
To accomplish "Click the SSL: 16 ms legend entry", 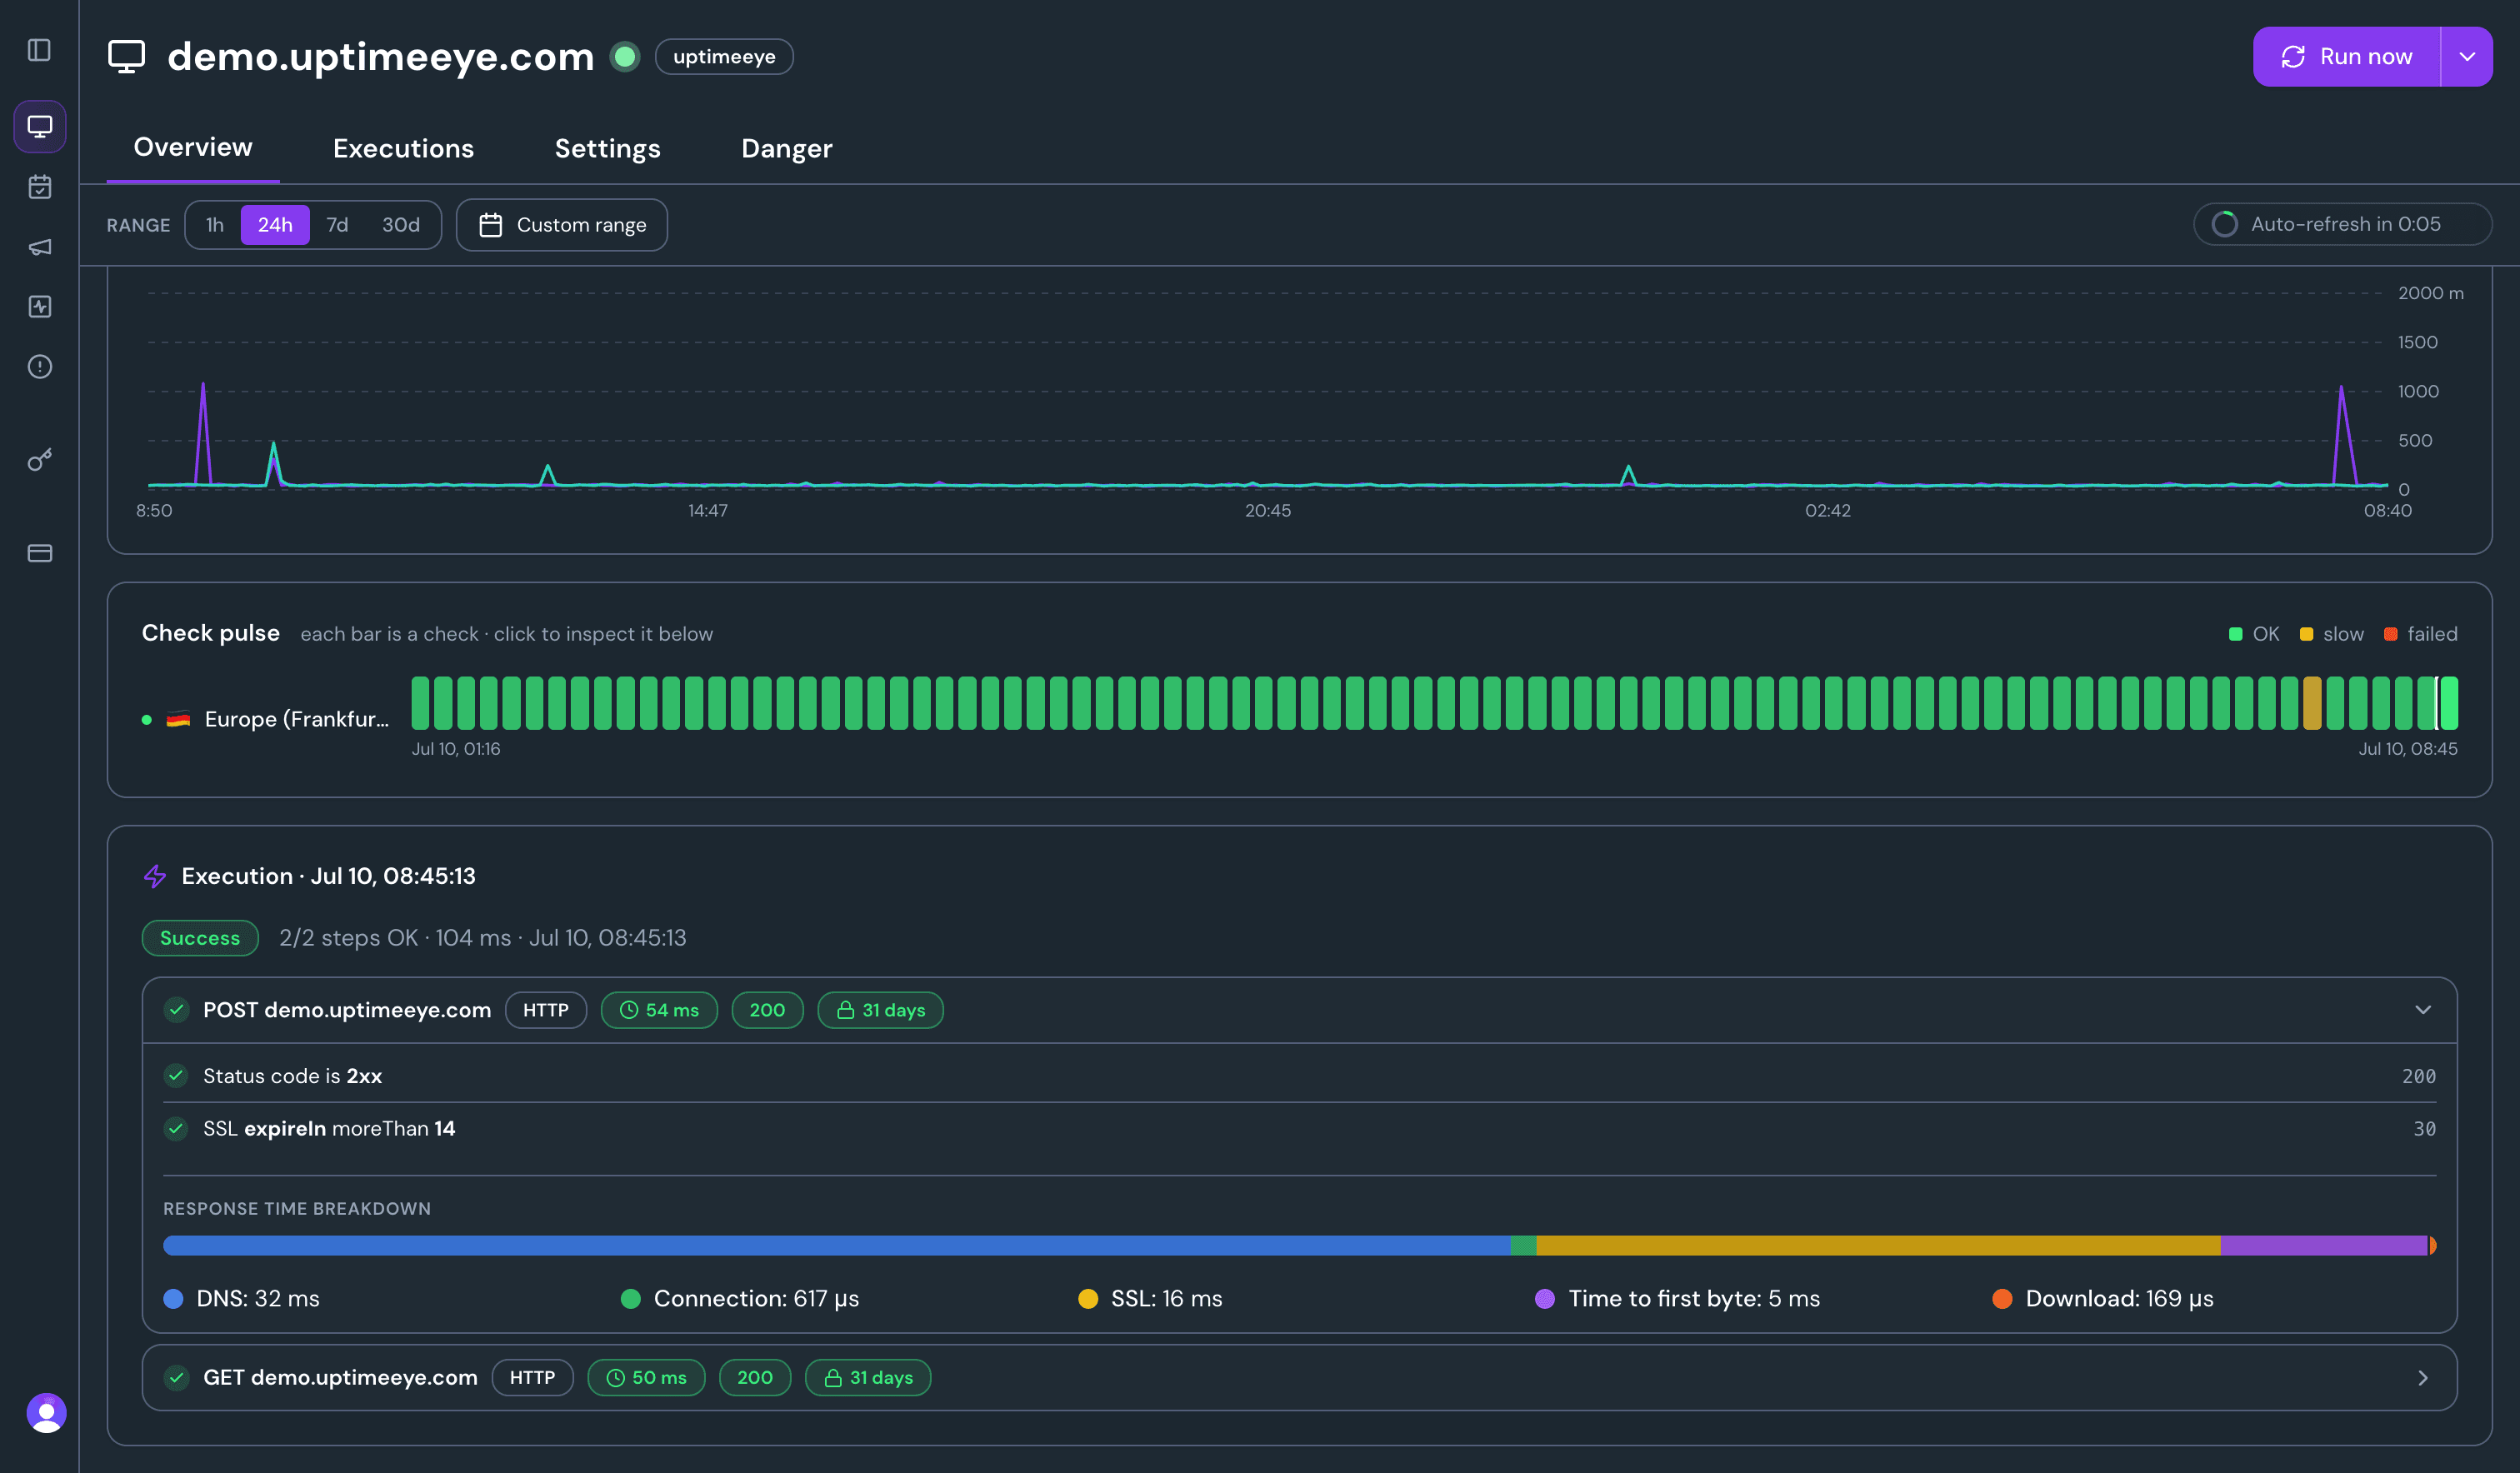I will (x=1150, y=1298).
